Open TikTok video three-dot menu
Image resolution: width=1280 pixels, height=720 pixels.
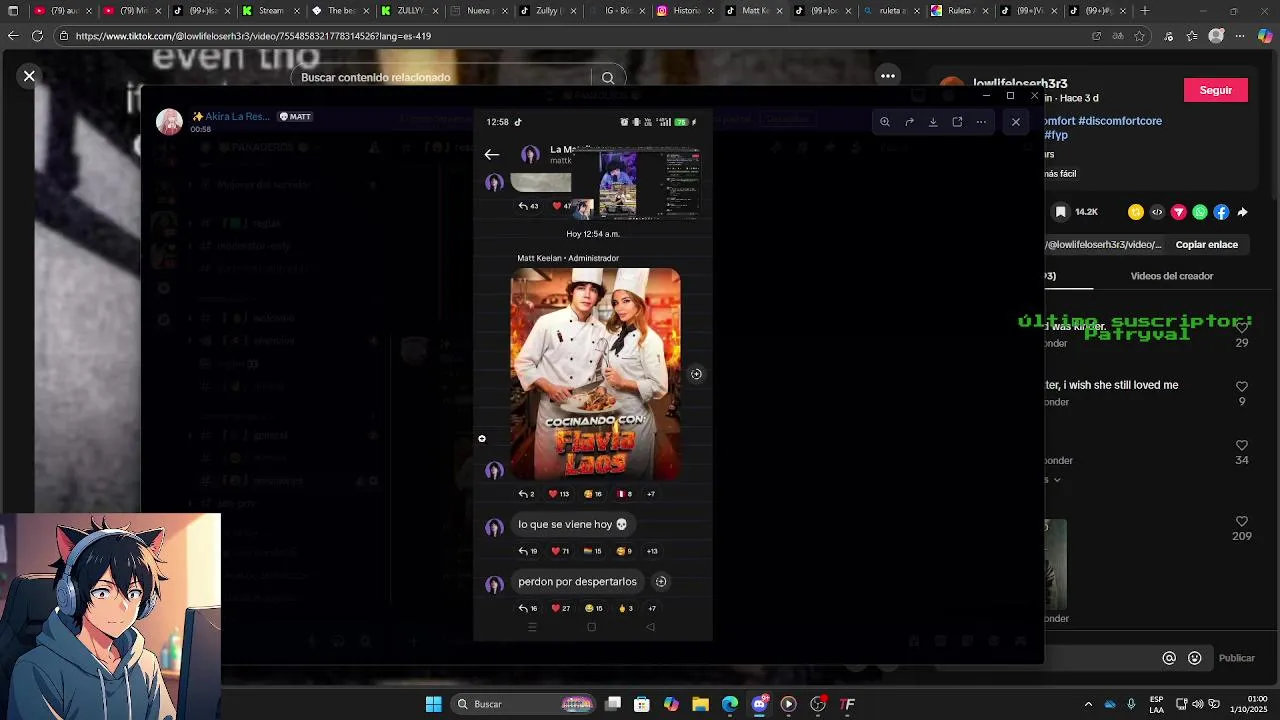point(888,76)
